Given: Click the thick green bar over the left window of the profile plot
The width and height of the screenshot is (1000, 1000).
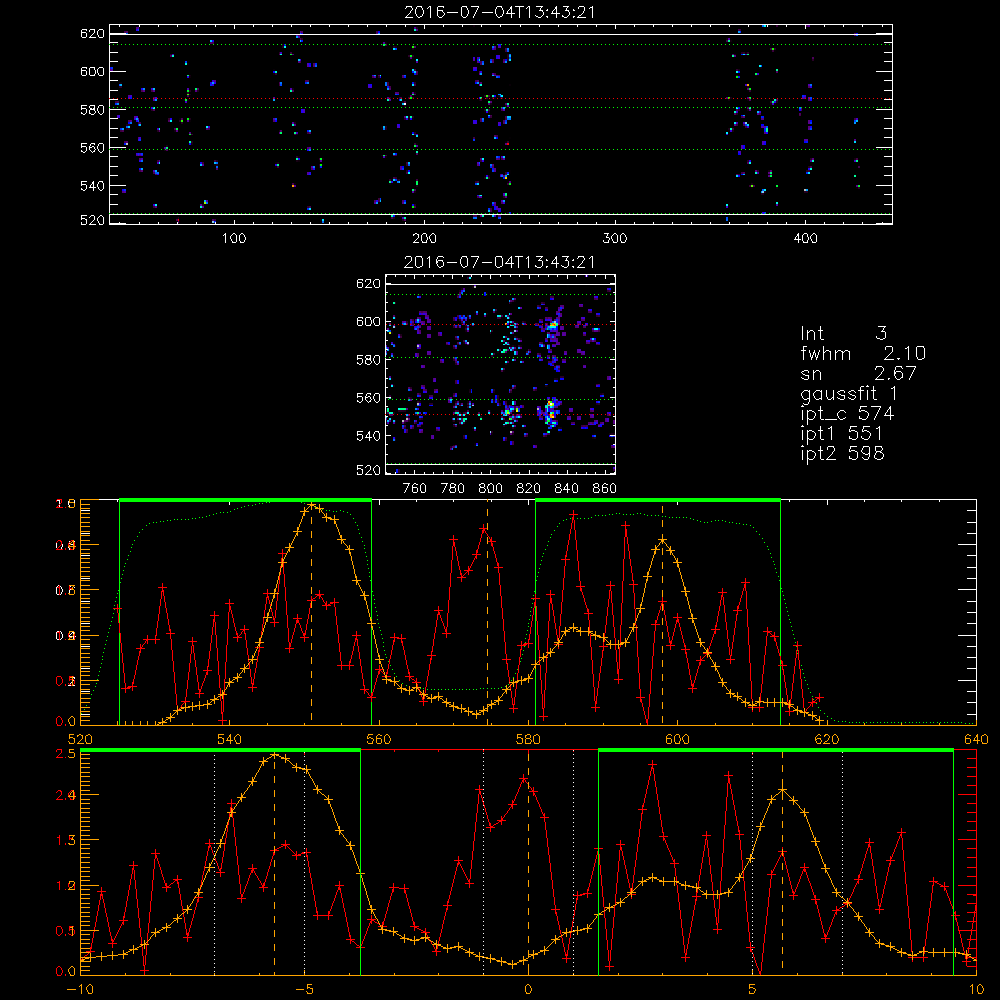Looking at the screenshot, I should [245, 500].
